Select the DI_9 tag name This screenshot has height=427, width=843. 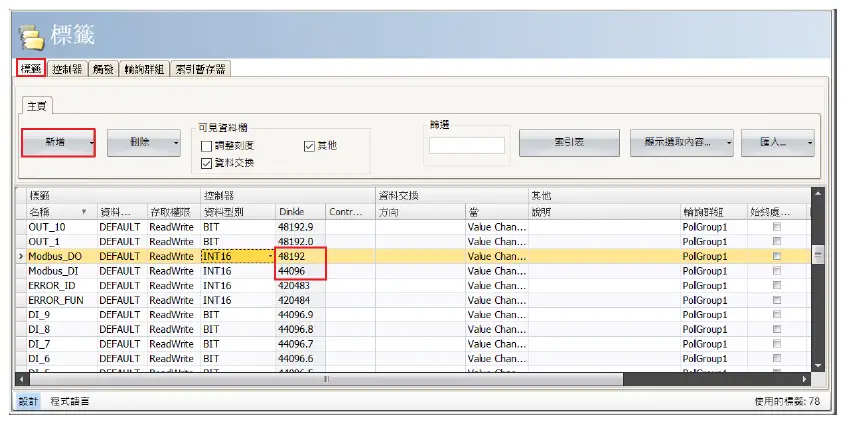(x=39, y=315)
